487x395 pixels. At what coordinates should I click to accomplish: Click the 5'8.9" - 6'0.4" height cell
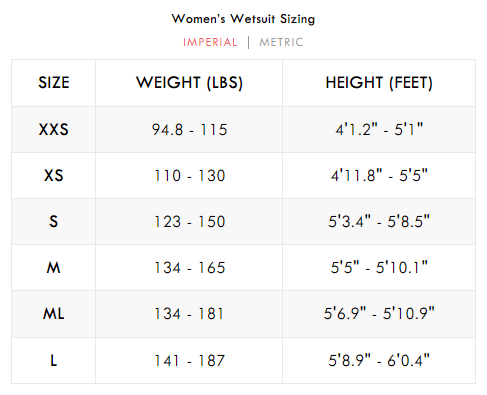379,360
